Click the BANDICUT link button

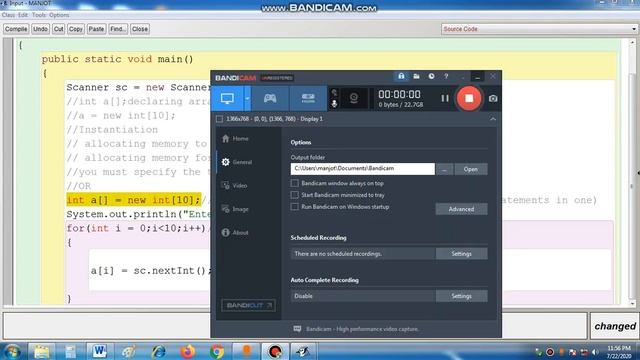[x=248, y=305]
